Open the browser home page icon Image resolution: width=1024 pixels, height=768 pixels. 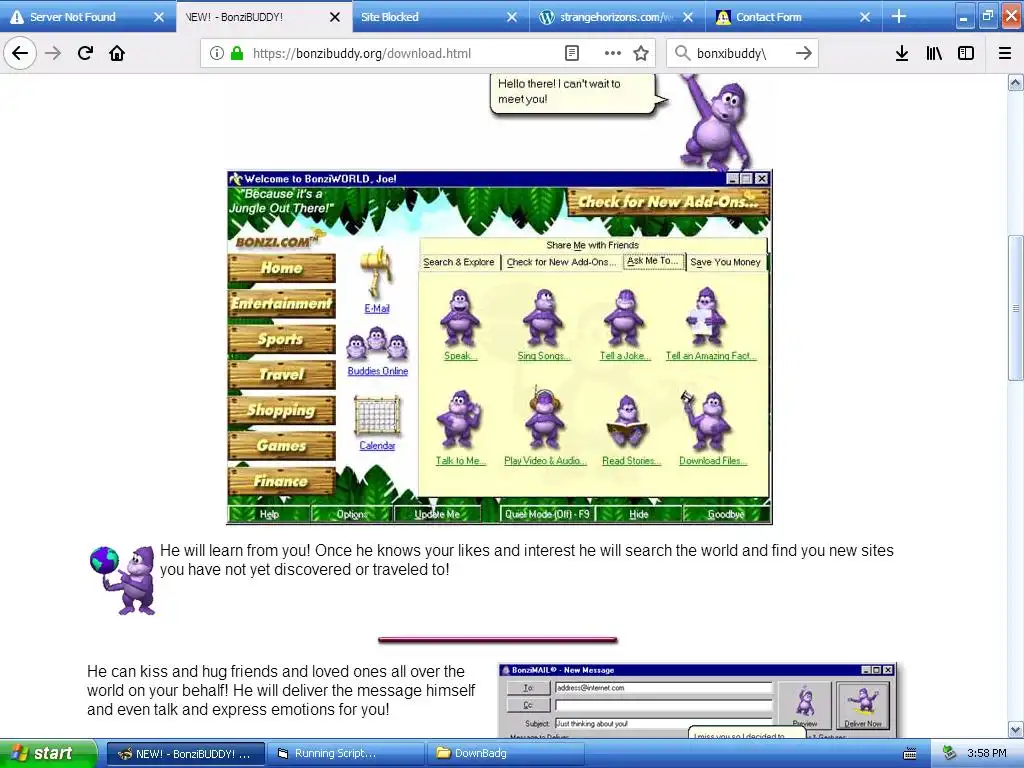click(117, 53)
